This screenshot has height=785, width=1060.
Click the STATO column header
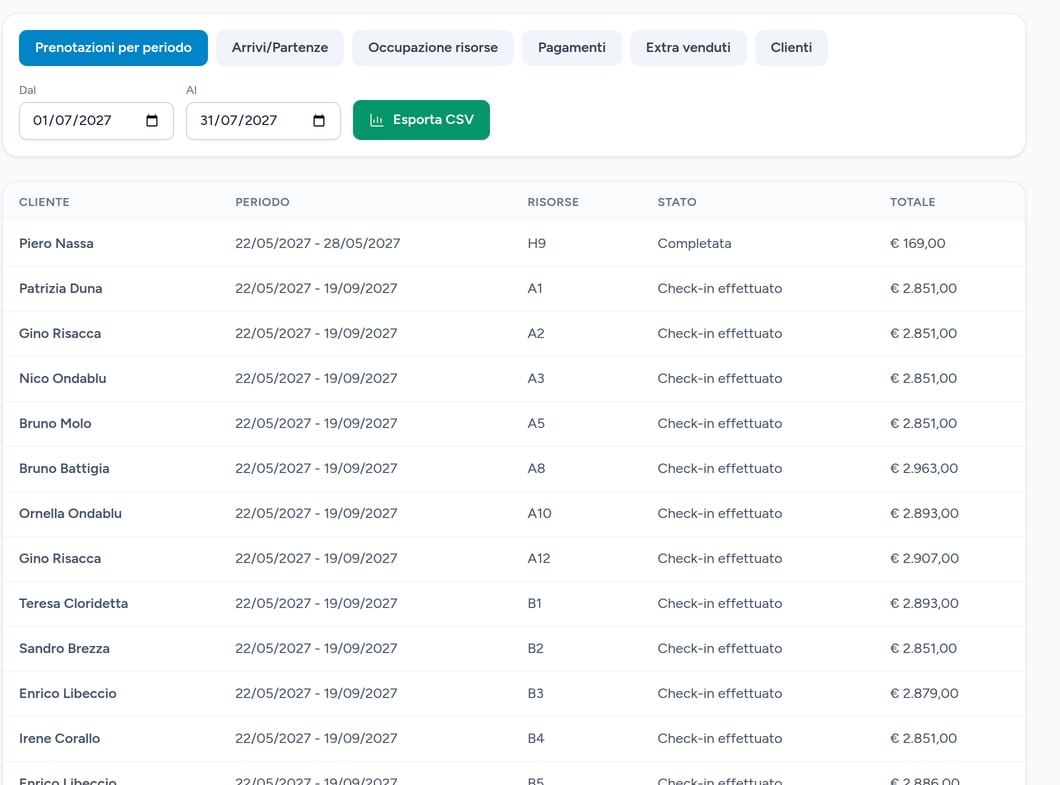click(x=677, y=202)
